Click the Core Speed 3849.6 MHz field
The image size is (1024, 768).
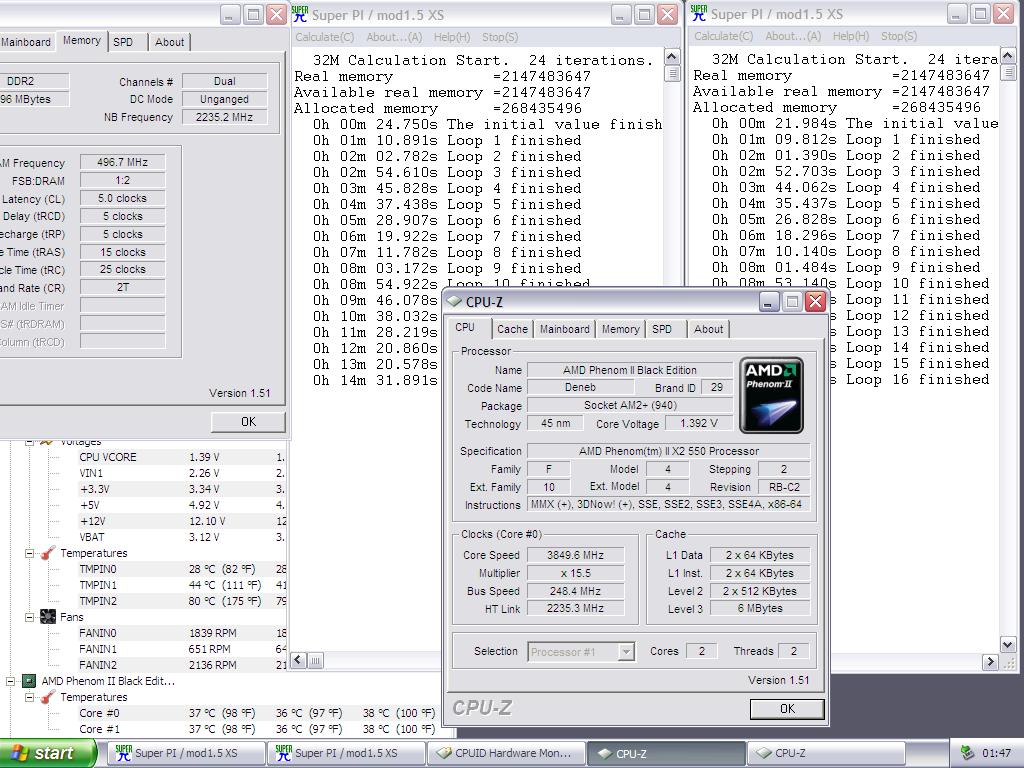(x=575, y=555)
